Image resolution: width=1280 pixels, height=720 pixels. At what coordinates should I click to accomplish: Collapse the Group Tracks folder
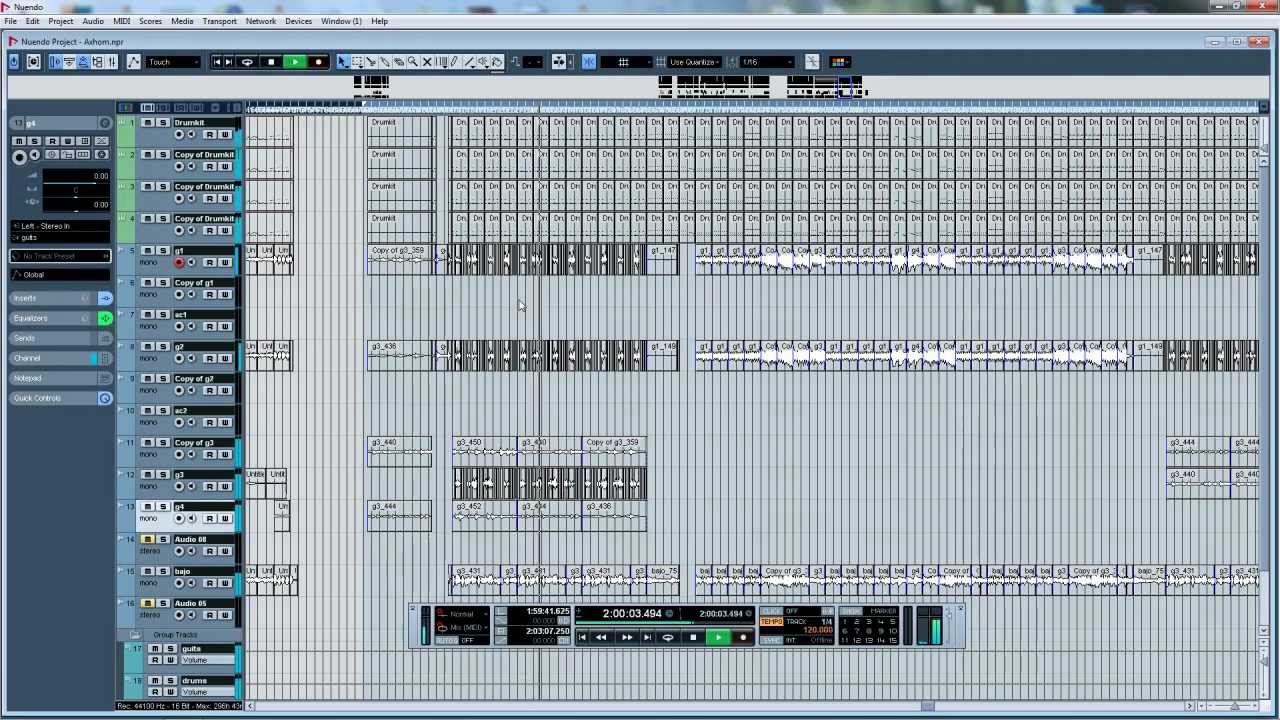click(x=134, y=635)
